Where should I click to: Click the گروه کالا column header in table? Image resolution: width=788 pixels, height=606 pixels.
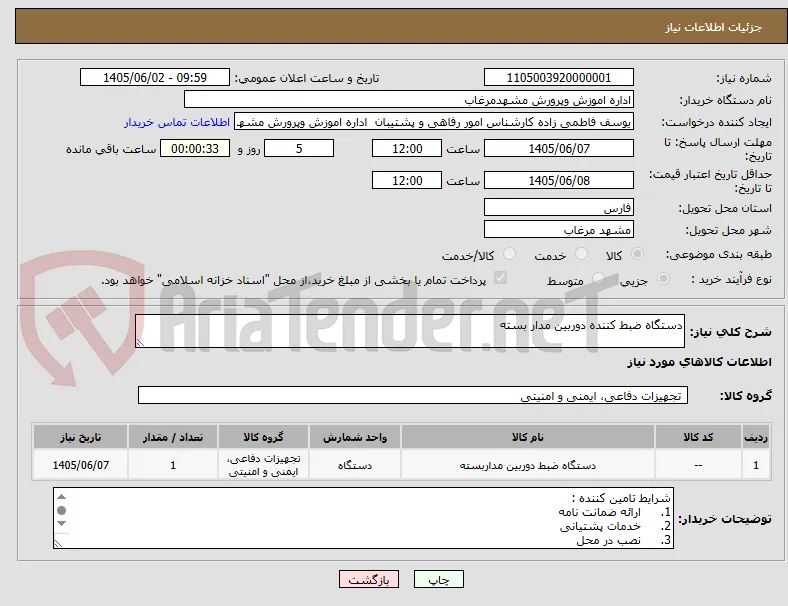point(263,437)
